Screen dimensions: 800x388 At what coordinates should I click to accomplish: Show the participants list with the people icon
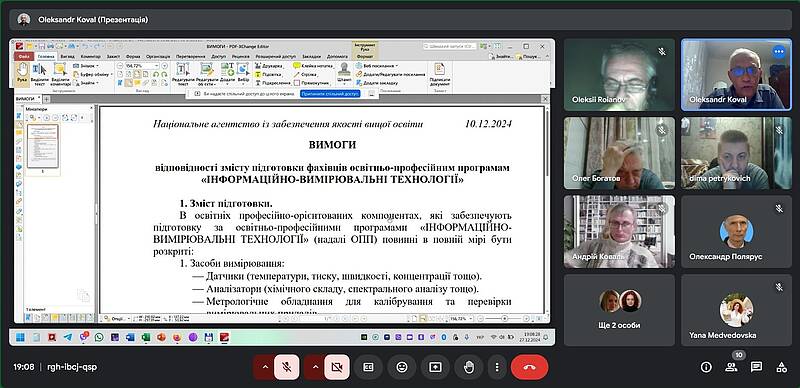731,367
